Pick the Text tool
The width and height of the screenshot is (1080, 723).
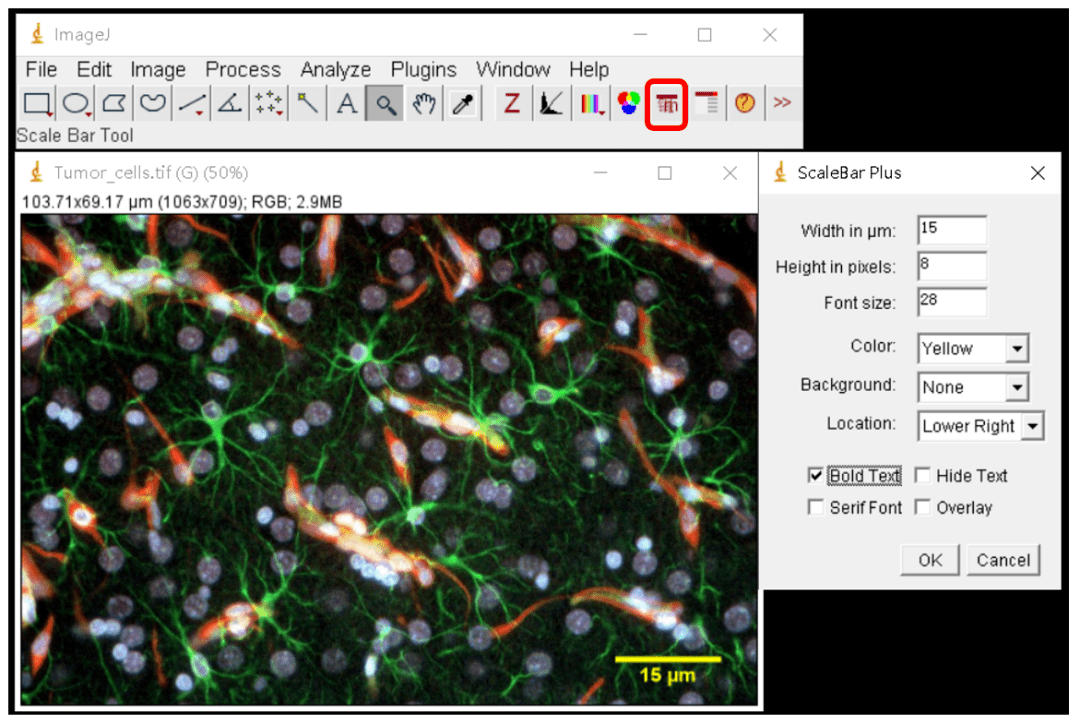345,103
